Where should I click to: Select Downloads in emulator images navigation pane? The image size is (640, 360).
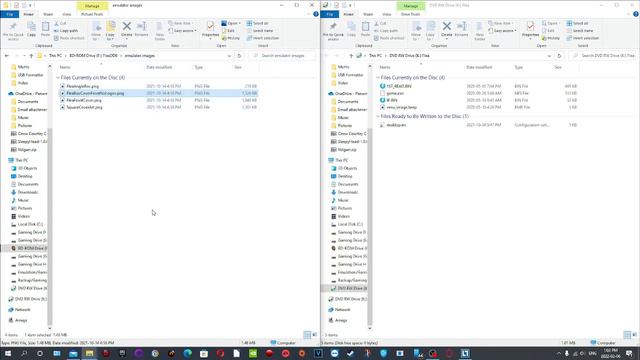pos(28,192)
